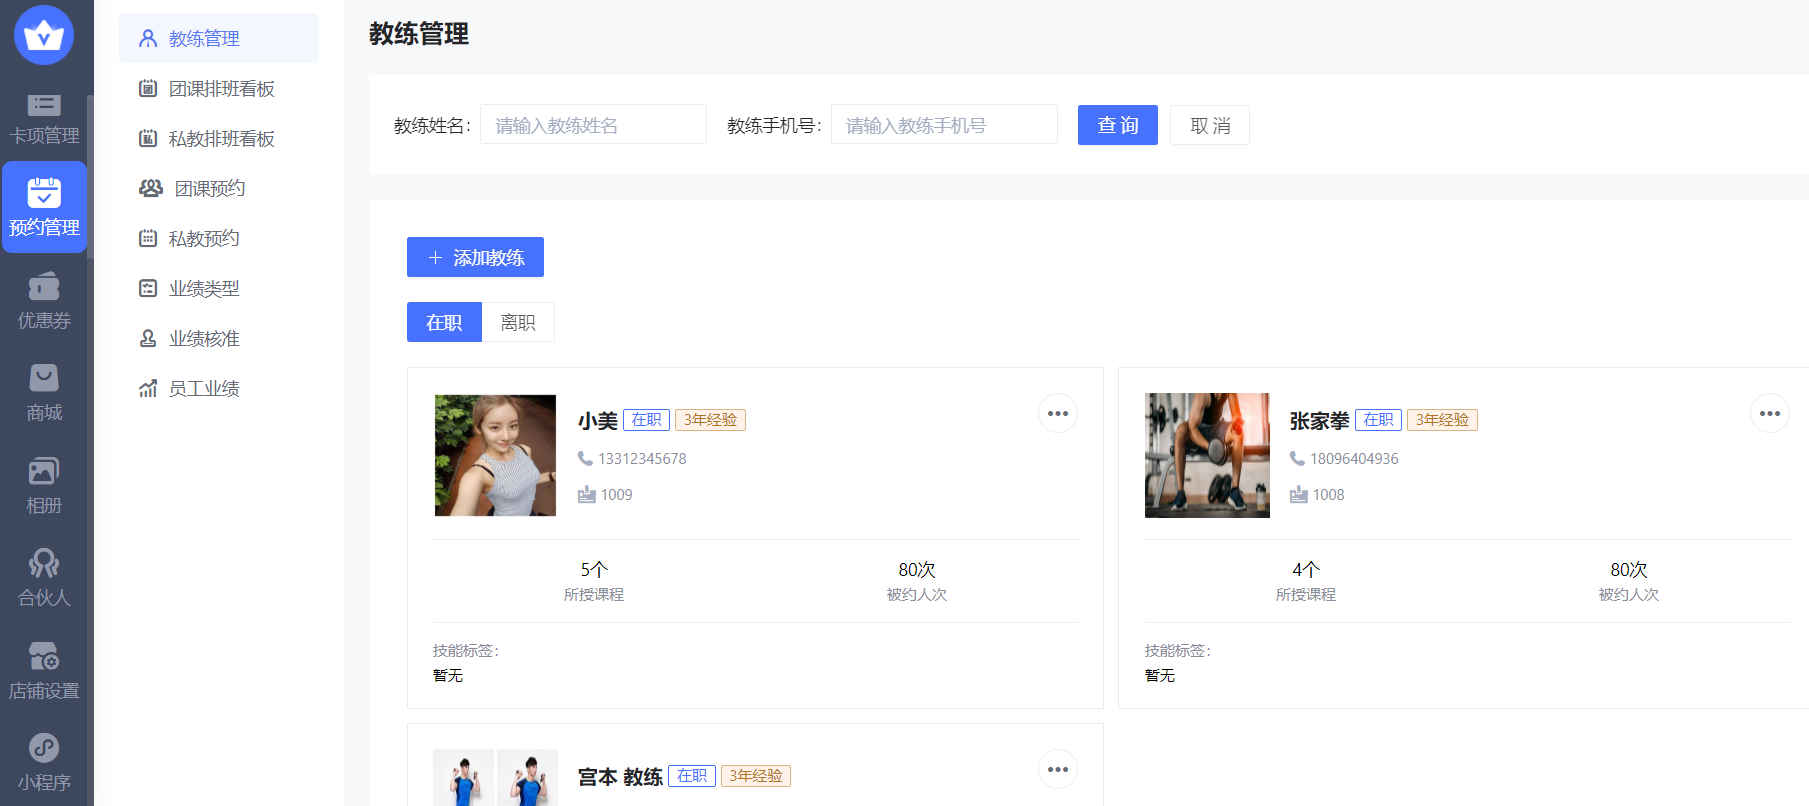1809x806 pixels.
Task: Open 员工业绩 menu item
Action: point(219,388)
